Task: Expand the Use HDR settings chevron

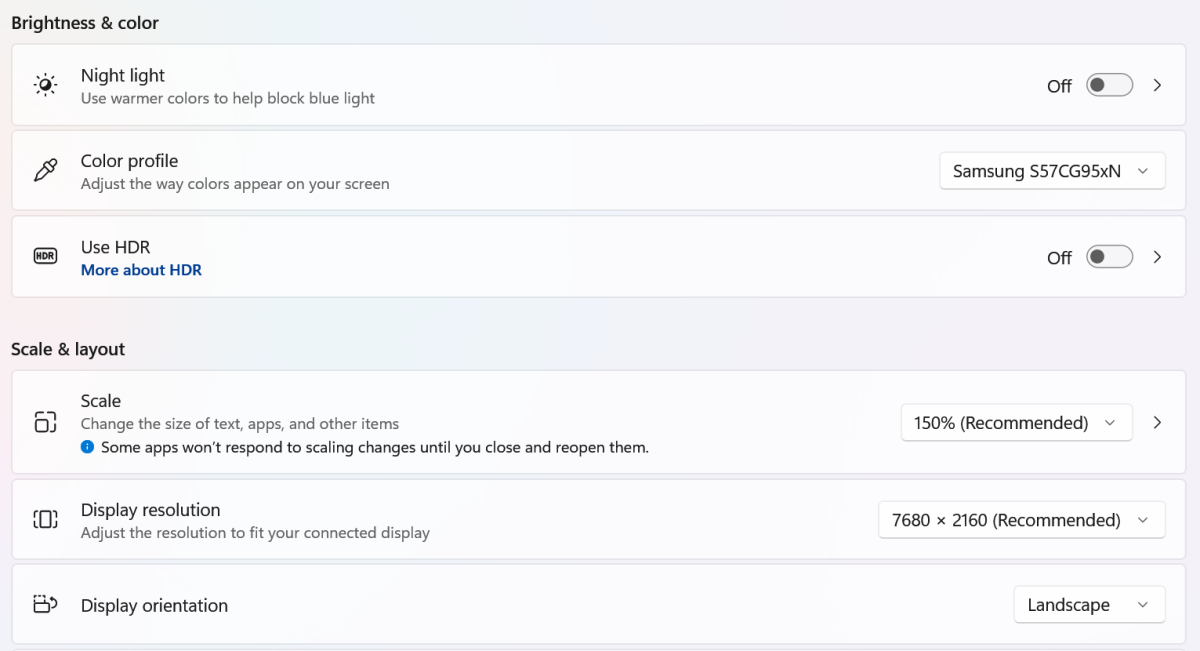Action: pos(1157,257)
